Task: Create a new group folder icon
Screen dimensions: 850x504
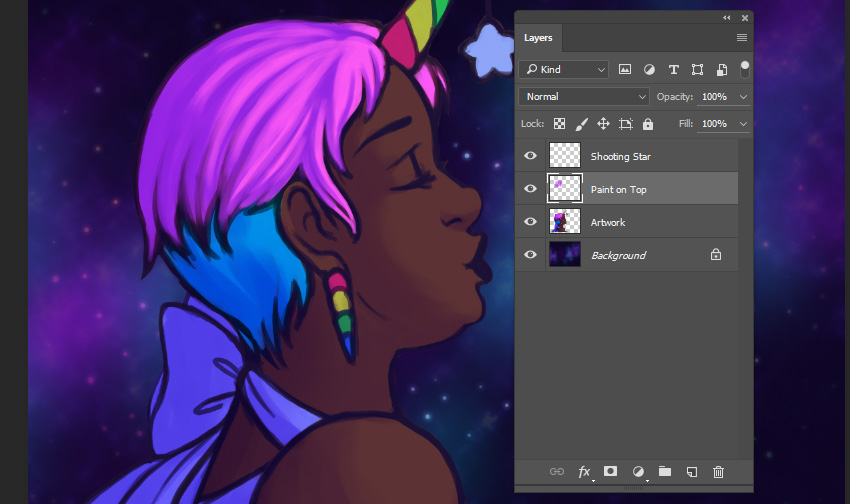Action: 665,471
